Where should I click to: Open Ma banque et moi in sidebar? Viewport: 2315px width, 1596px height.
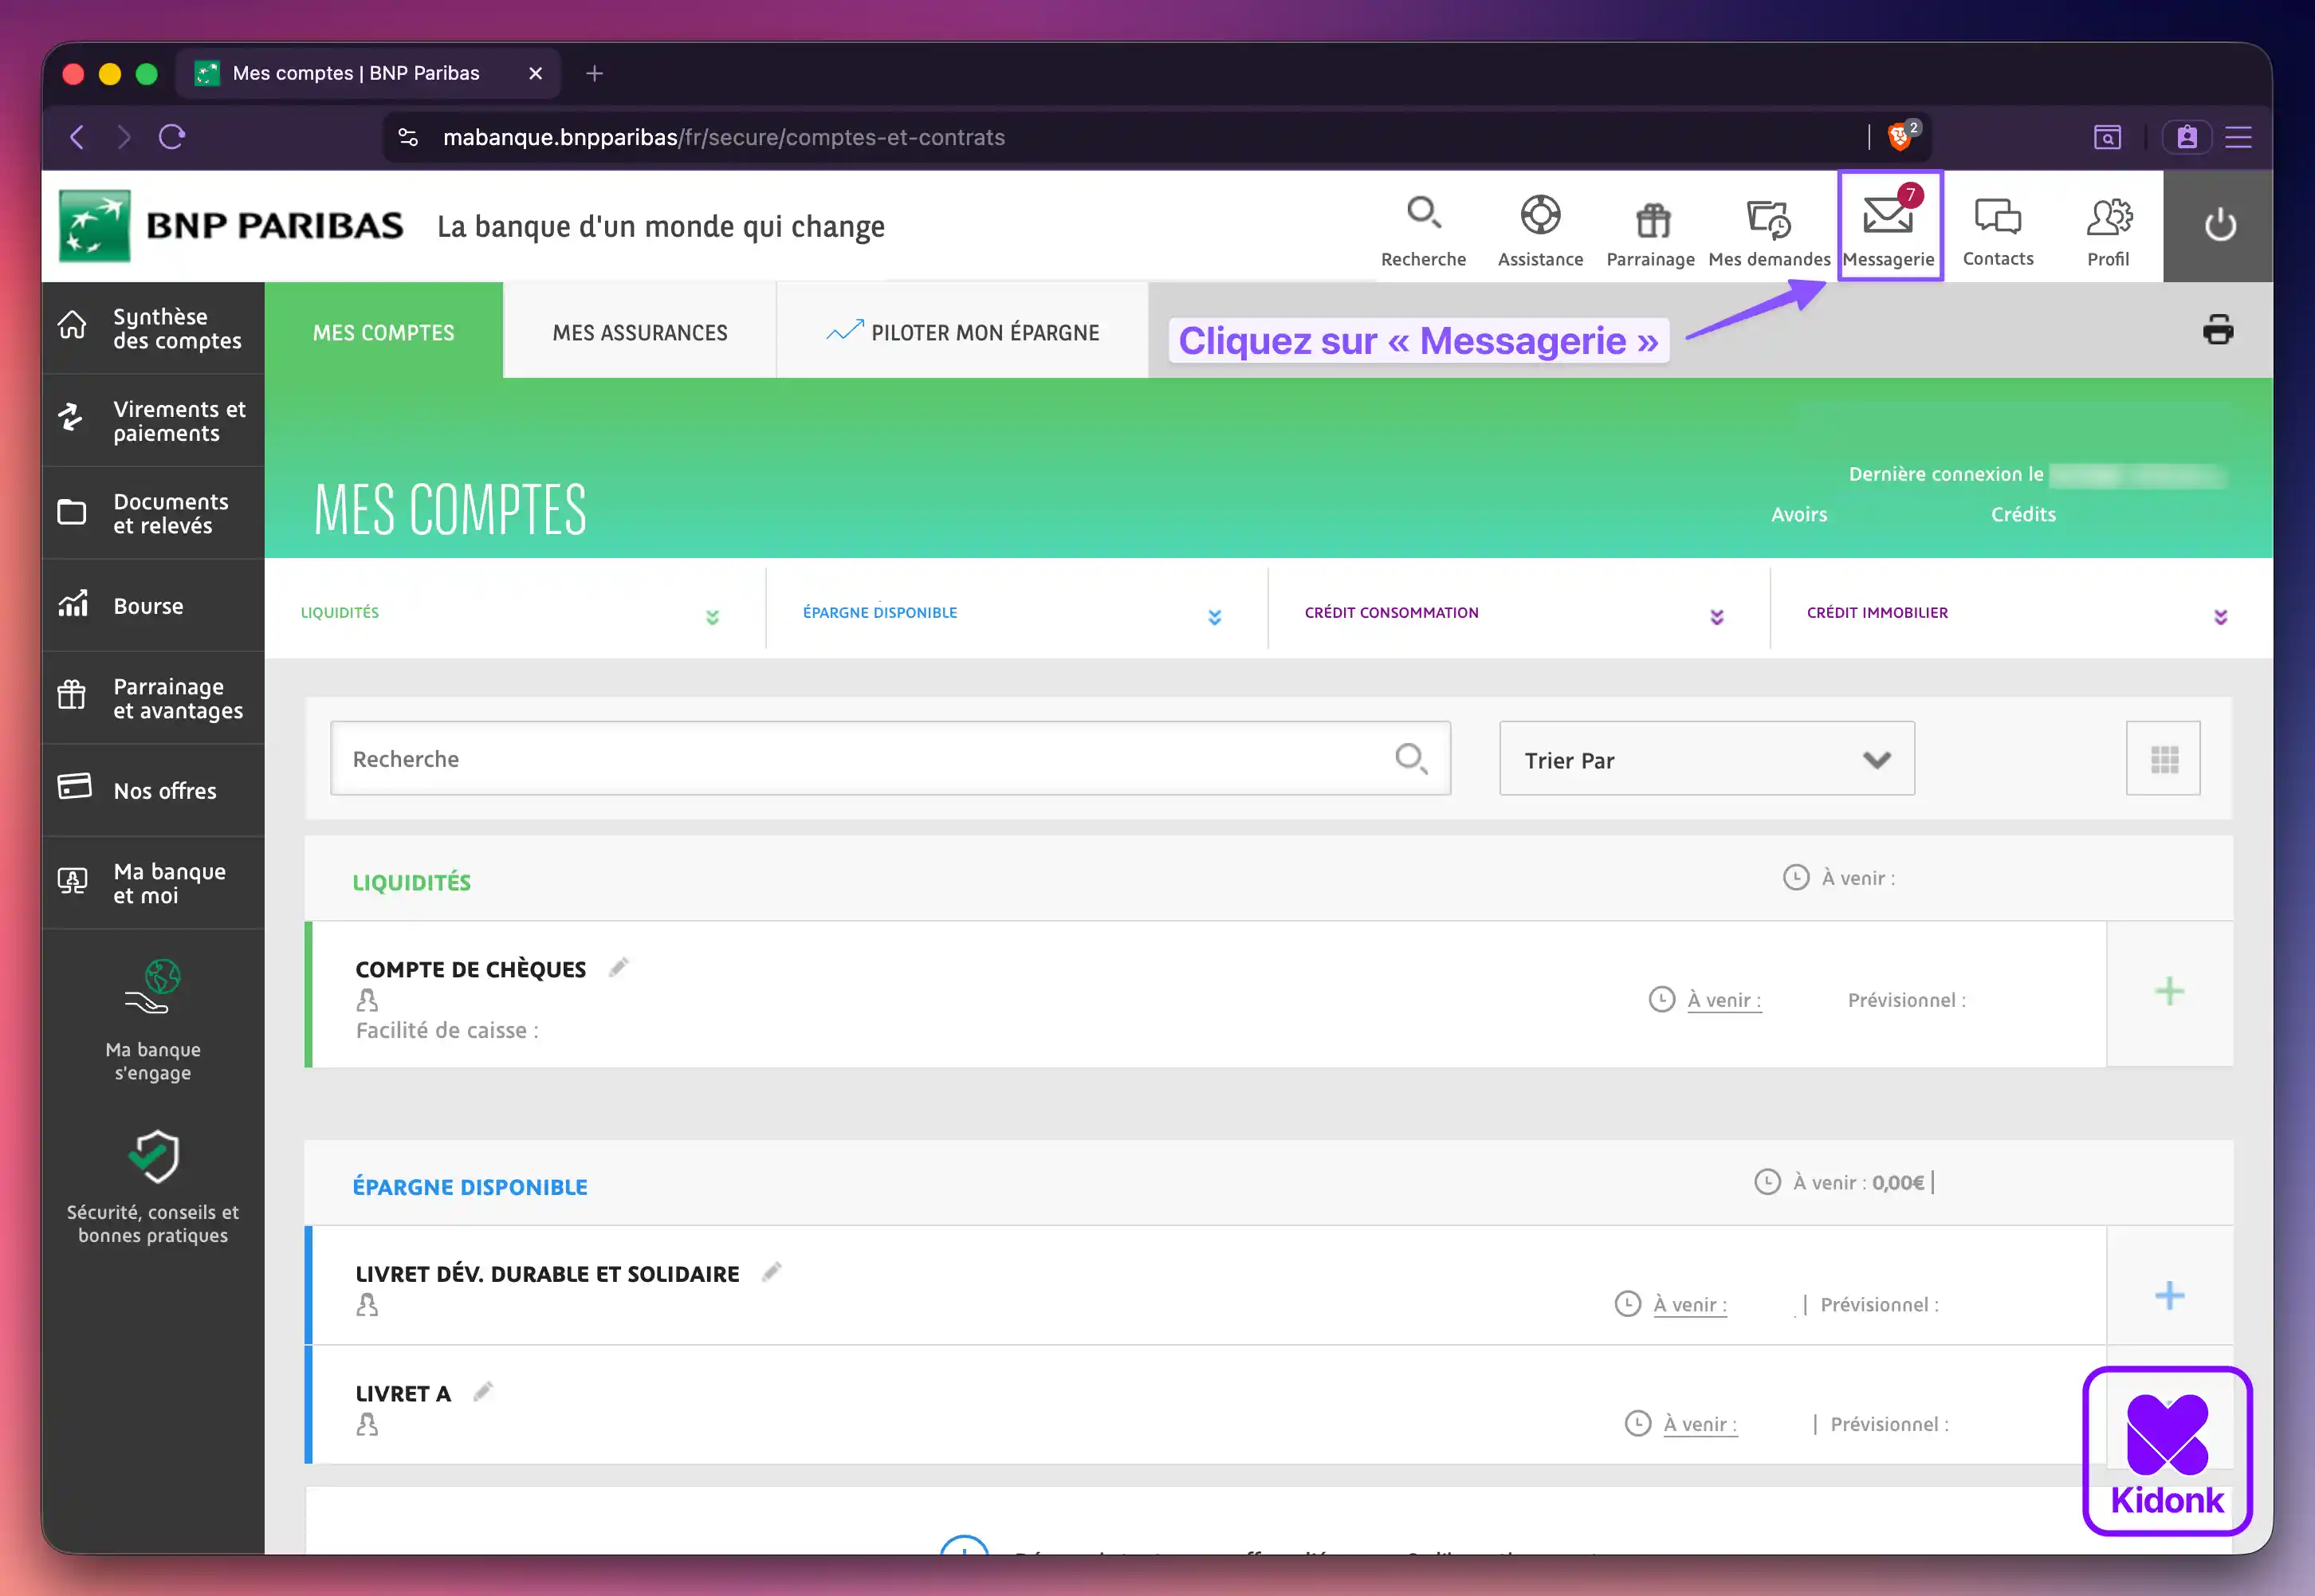pos(153,883)
